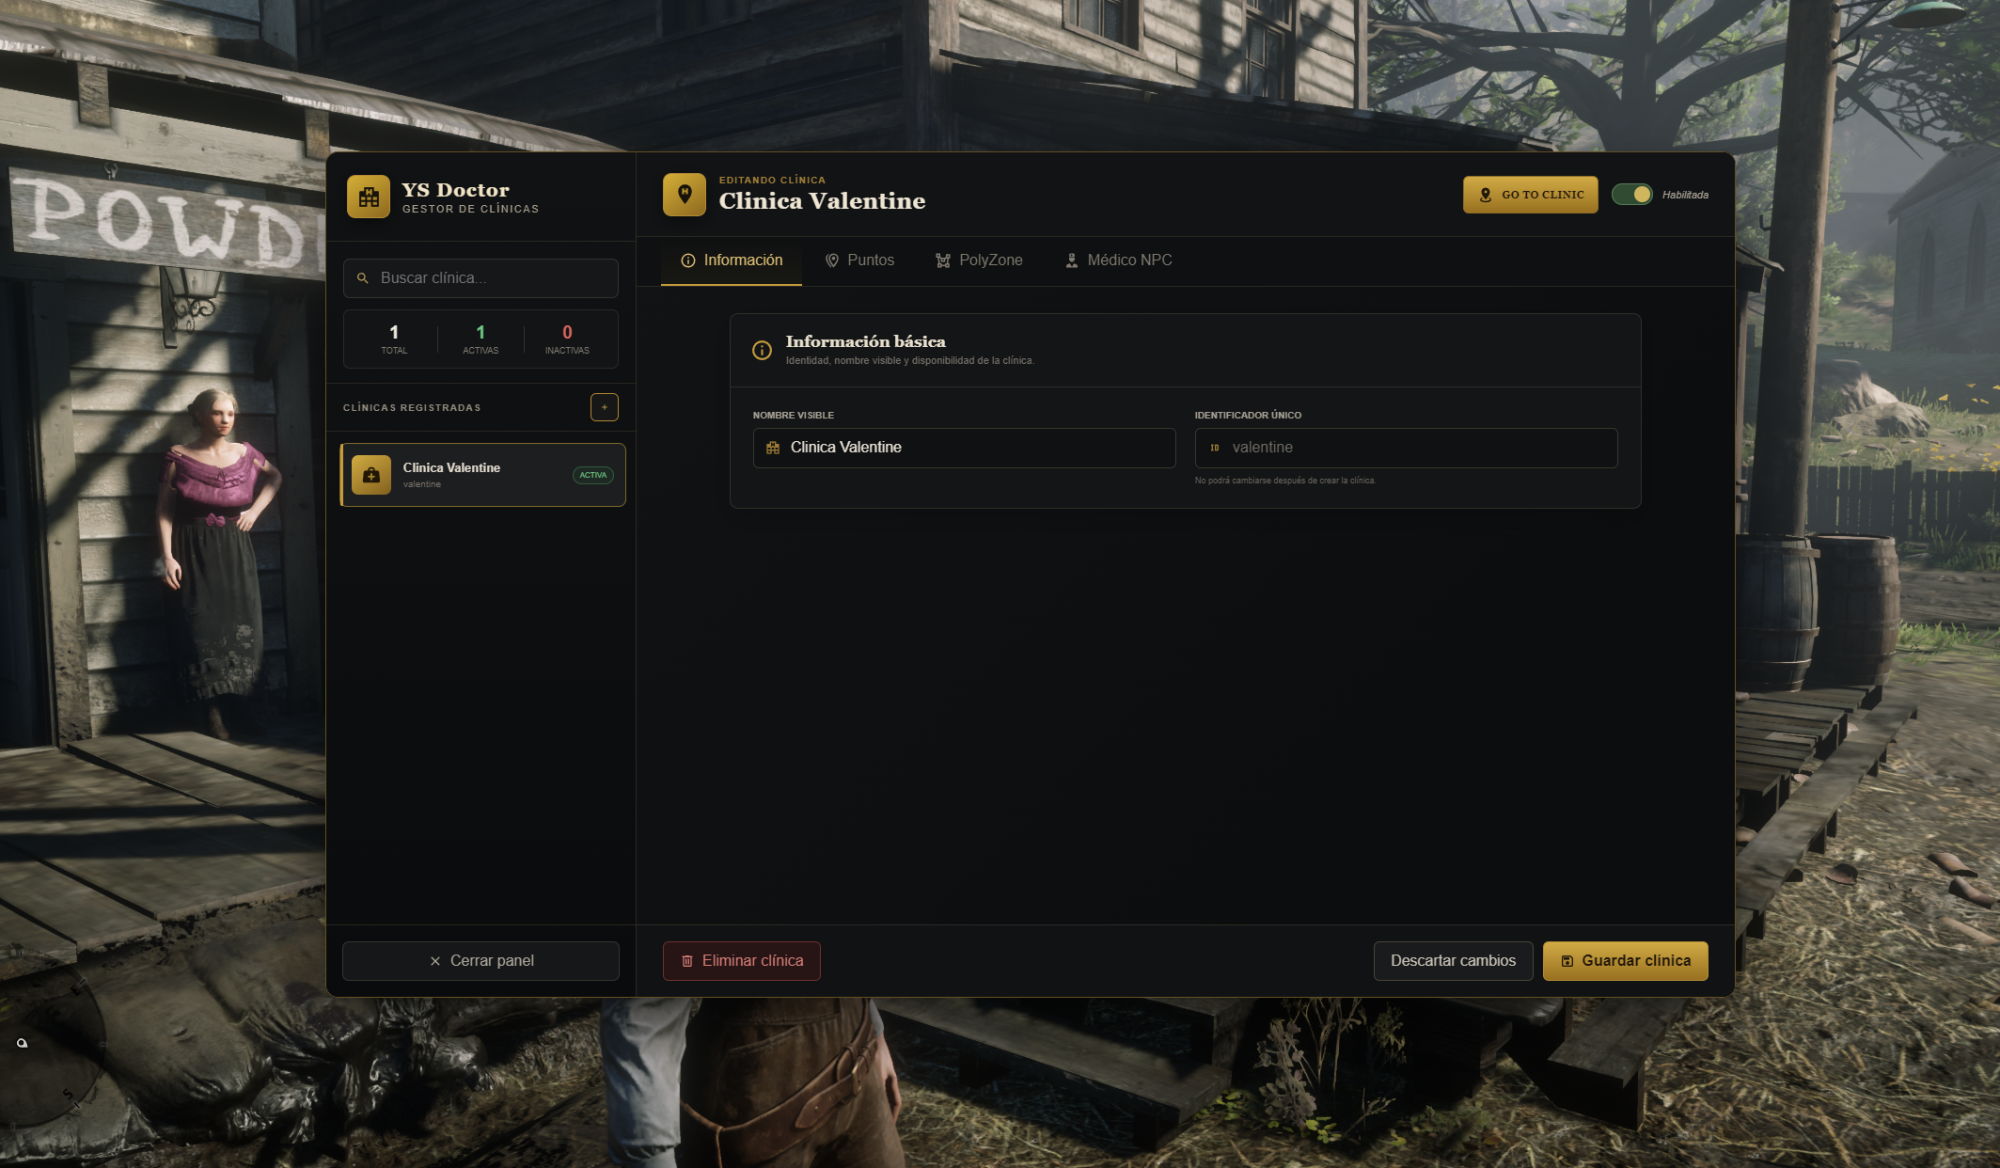
Task: Click the note 'No podrá cambiarse después de crear la clínica'
Action: click(x=1285, y=481)
